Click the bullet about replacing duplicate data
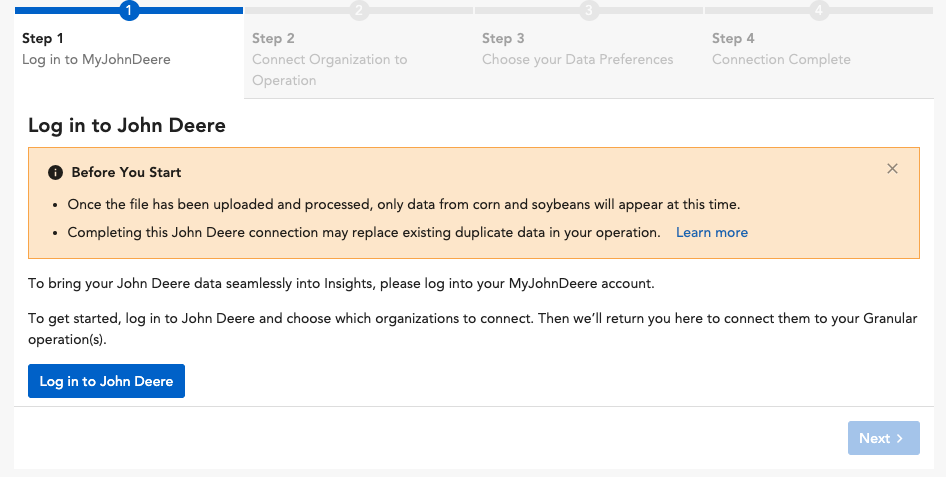Image resolution: width=946 pixels, height=477 pixels. click(x=364, y=233)
